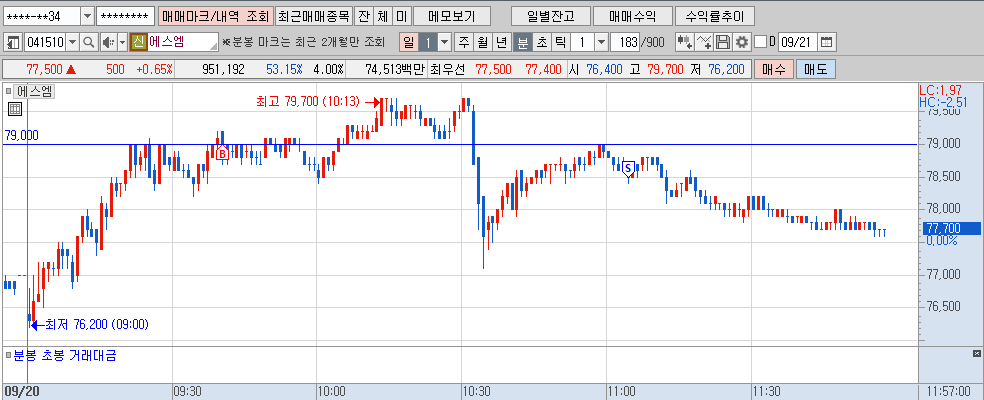Click the account password field
The width and height of the screenshot is (984, 400).
(126, 16)
